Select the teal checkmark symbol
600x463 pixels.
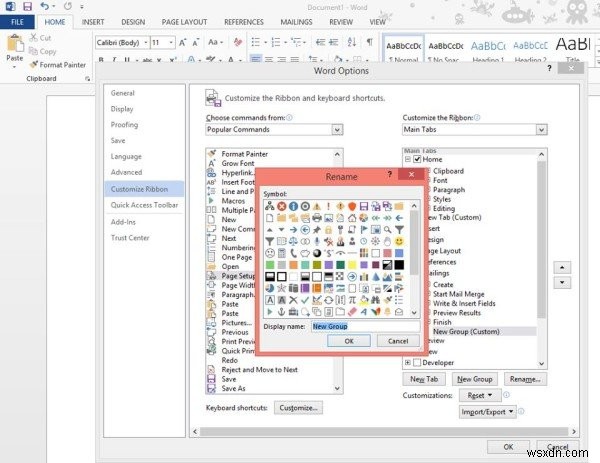pos(305,300)
